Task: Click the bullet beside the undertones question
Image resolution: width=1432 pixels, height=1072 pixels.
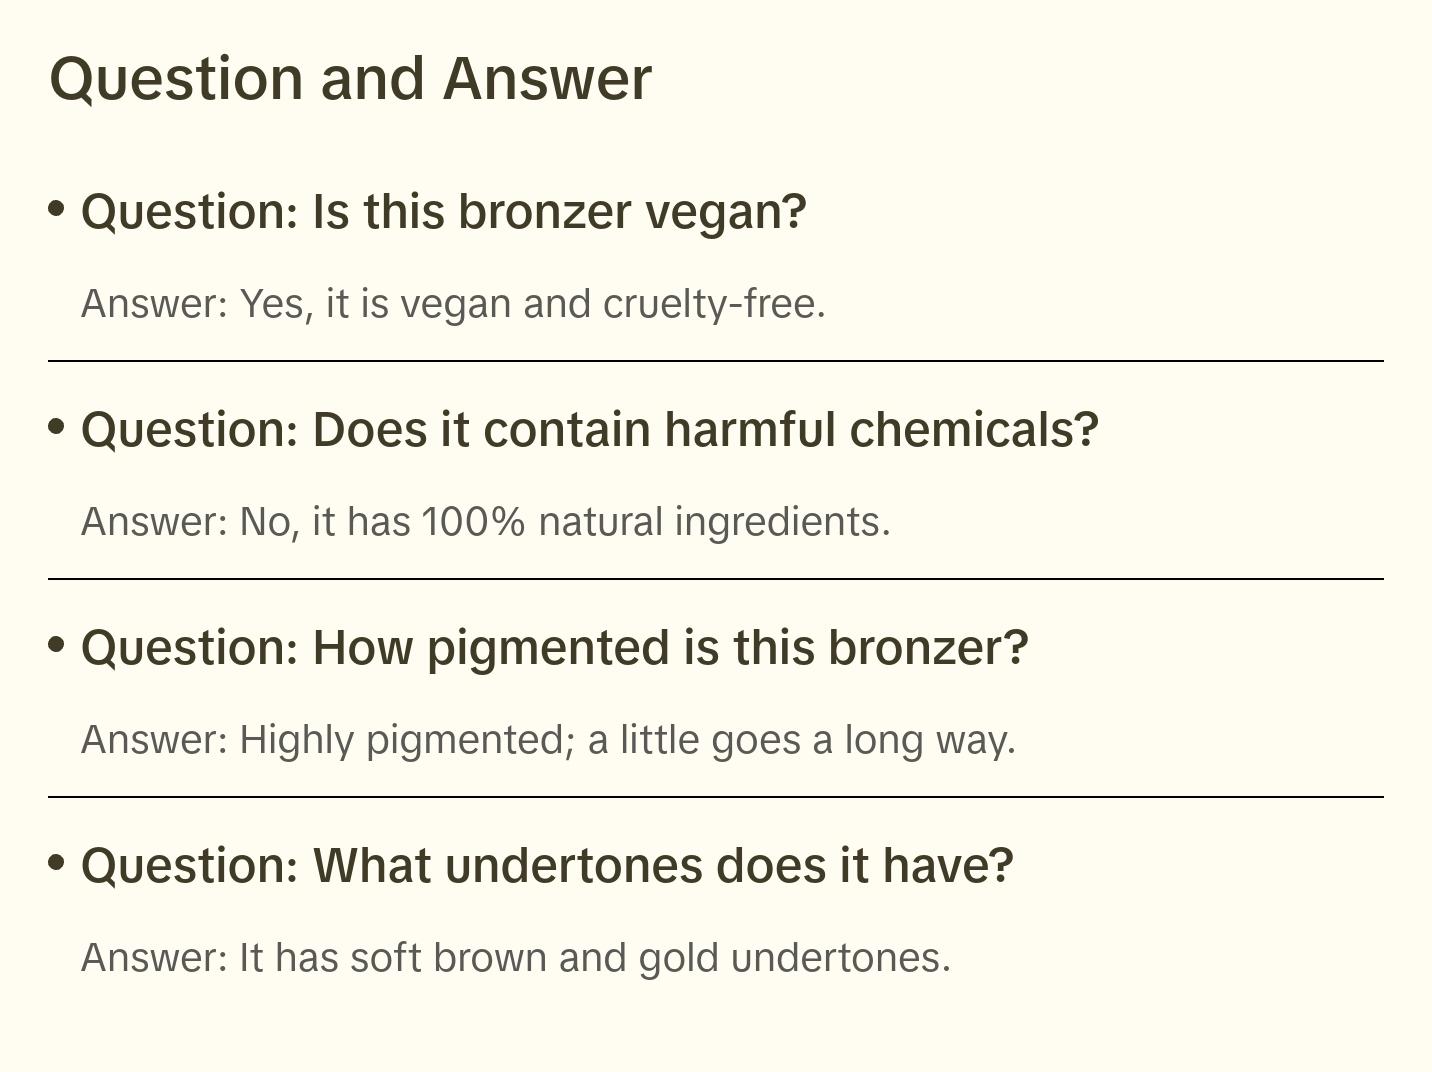Action: [x=57, y=863]
